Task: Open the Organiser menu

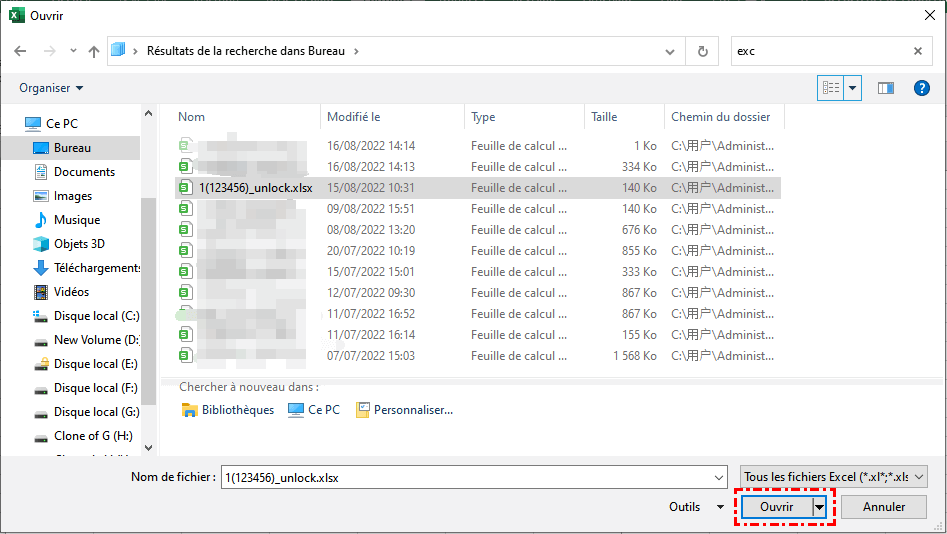Action: 51,88
